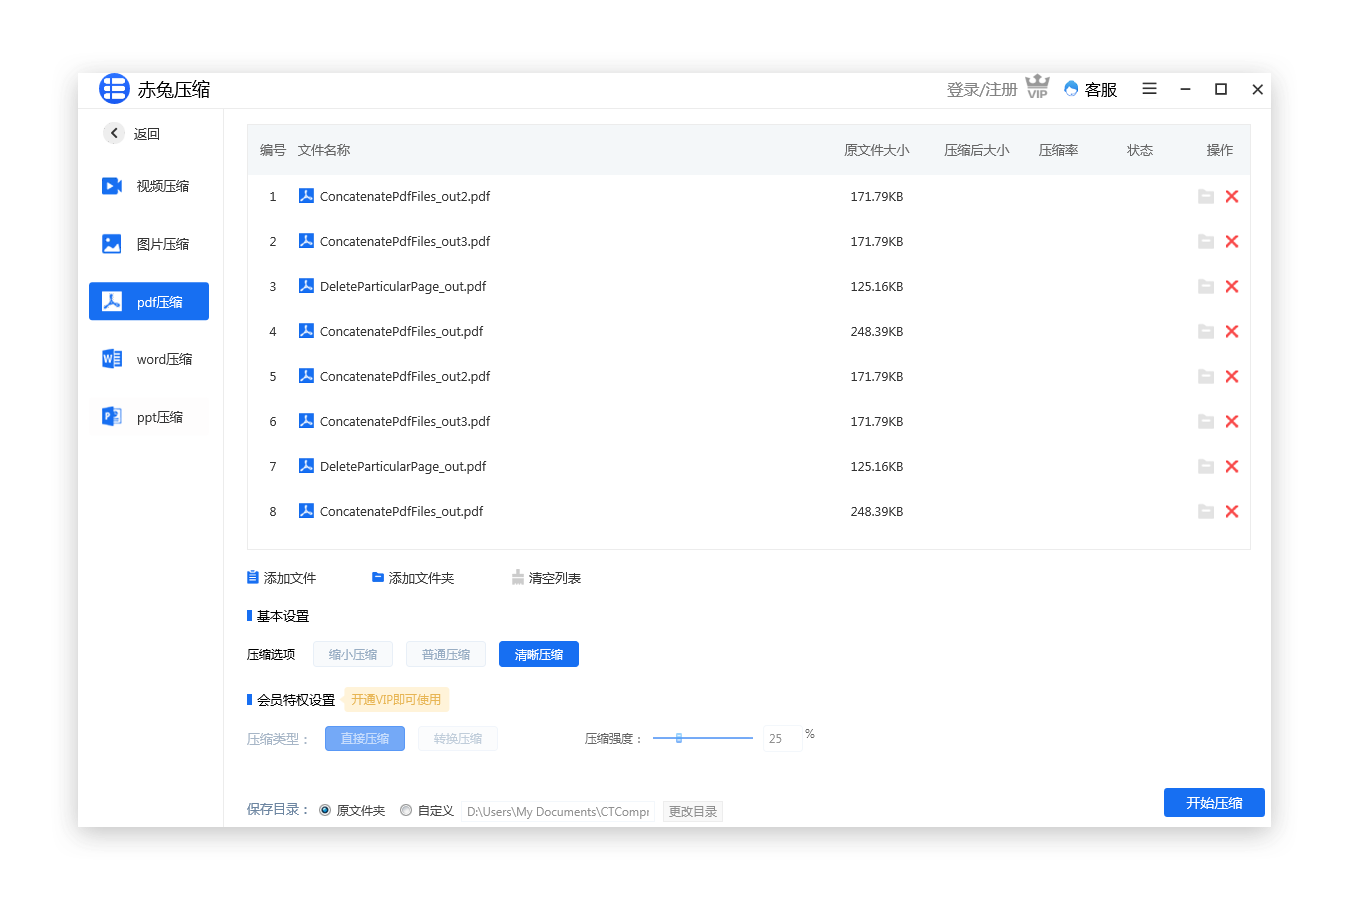Switch to ppt压缩 in sidebar
This screenshot has width=1350, height=900.
(149, 417)
